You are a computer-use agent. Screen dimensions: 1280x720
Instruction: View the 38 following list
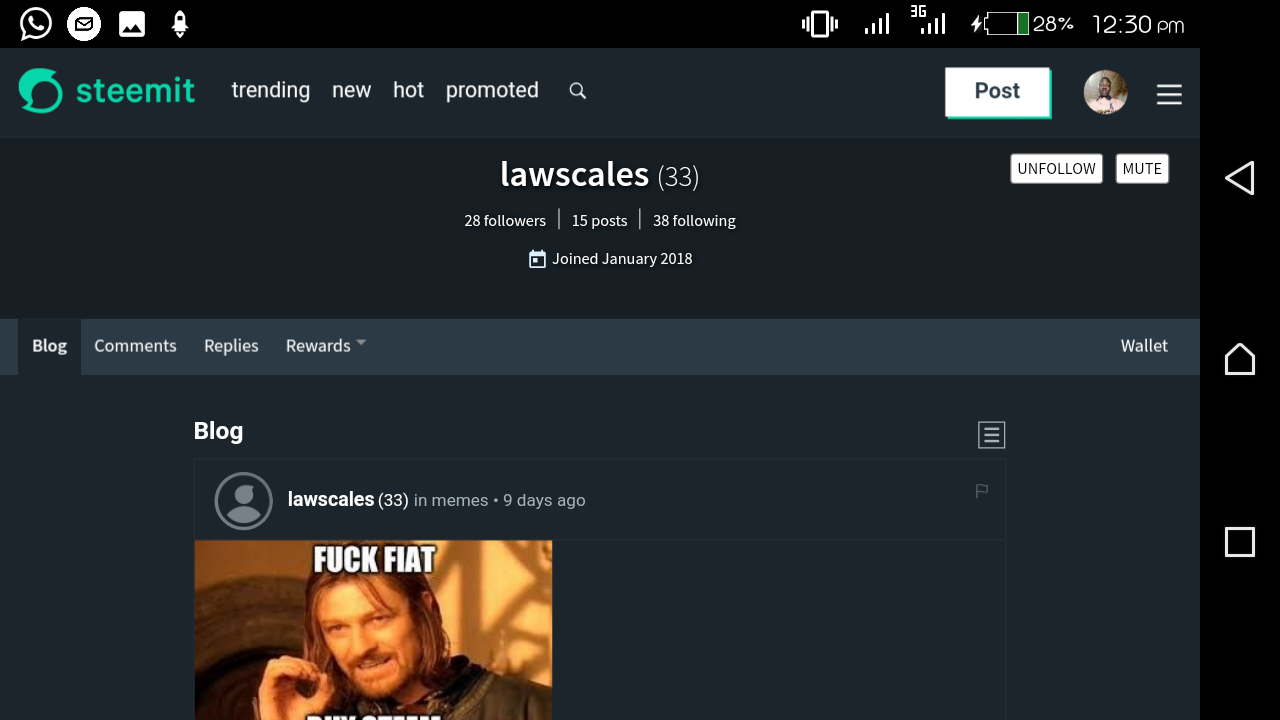694,221
